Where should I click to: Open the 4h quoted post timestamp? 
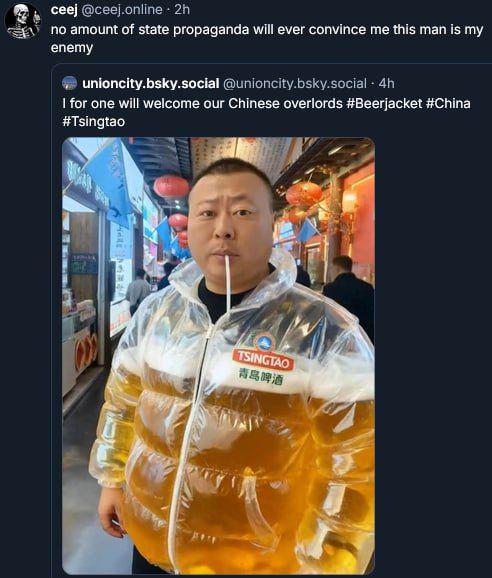click(387, 83)
